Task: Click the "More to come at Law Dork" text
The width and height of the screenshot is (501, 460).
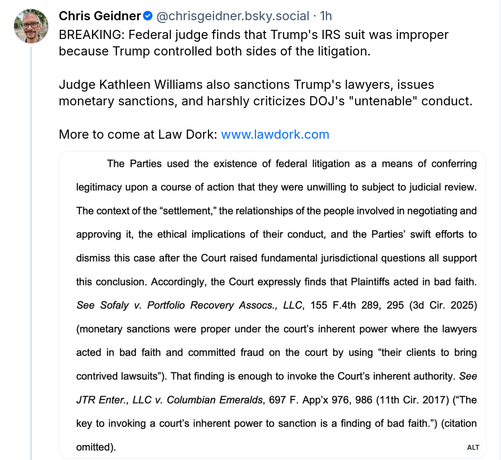Action: click(138, 134)
